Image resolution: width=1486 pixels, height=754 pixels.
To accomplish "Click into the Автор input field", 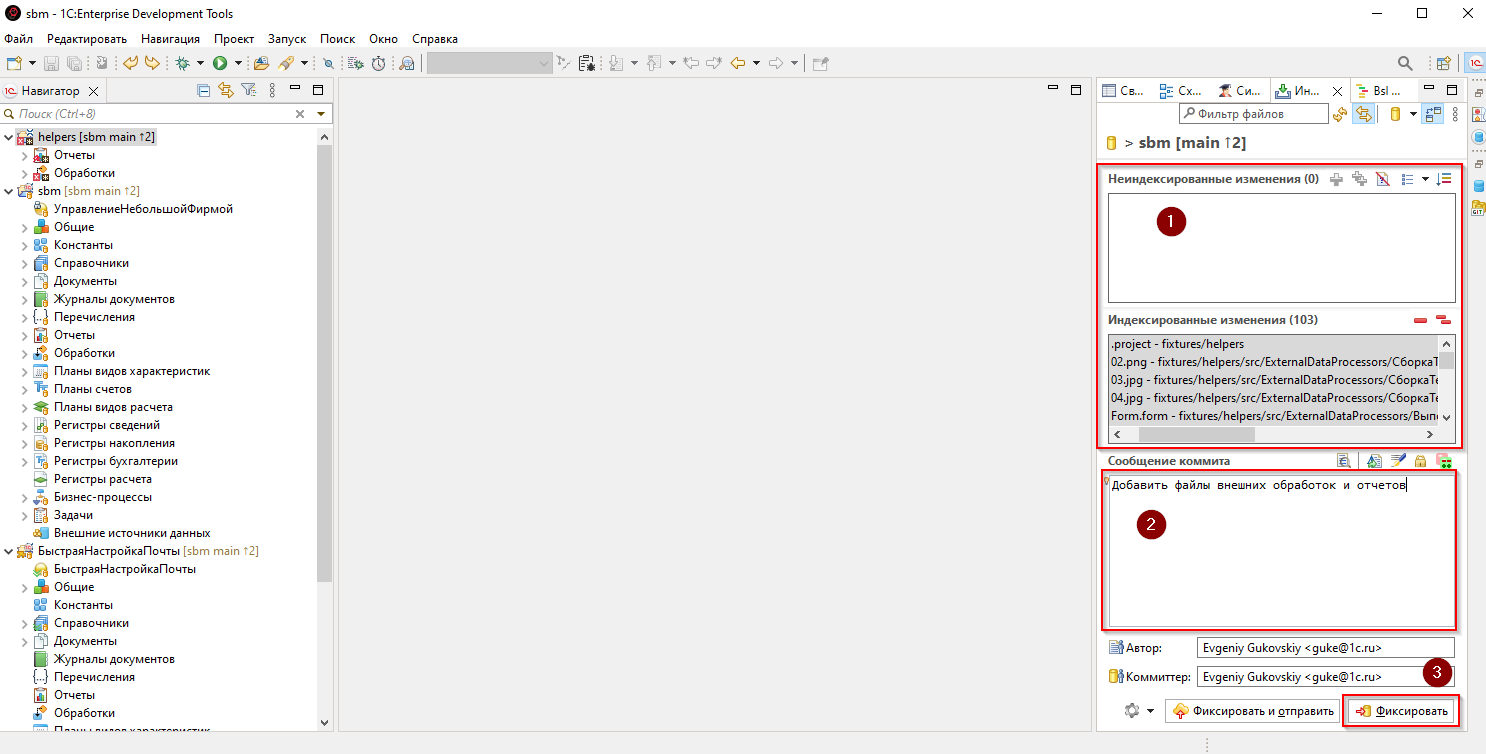I will [1324, 648].
